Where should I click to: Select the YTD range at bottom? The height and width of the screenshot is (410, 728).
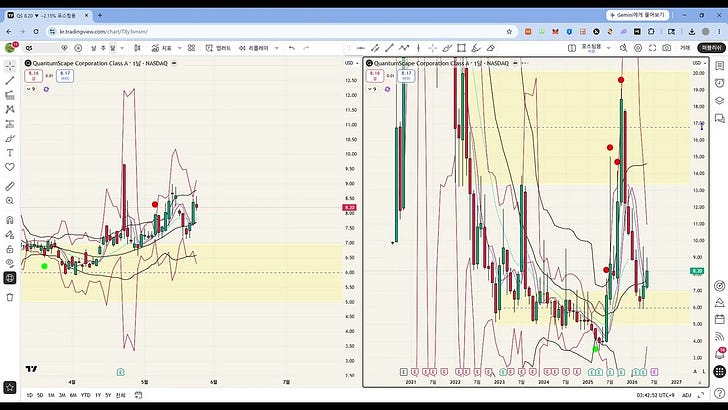(85, 395)
